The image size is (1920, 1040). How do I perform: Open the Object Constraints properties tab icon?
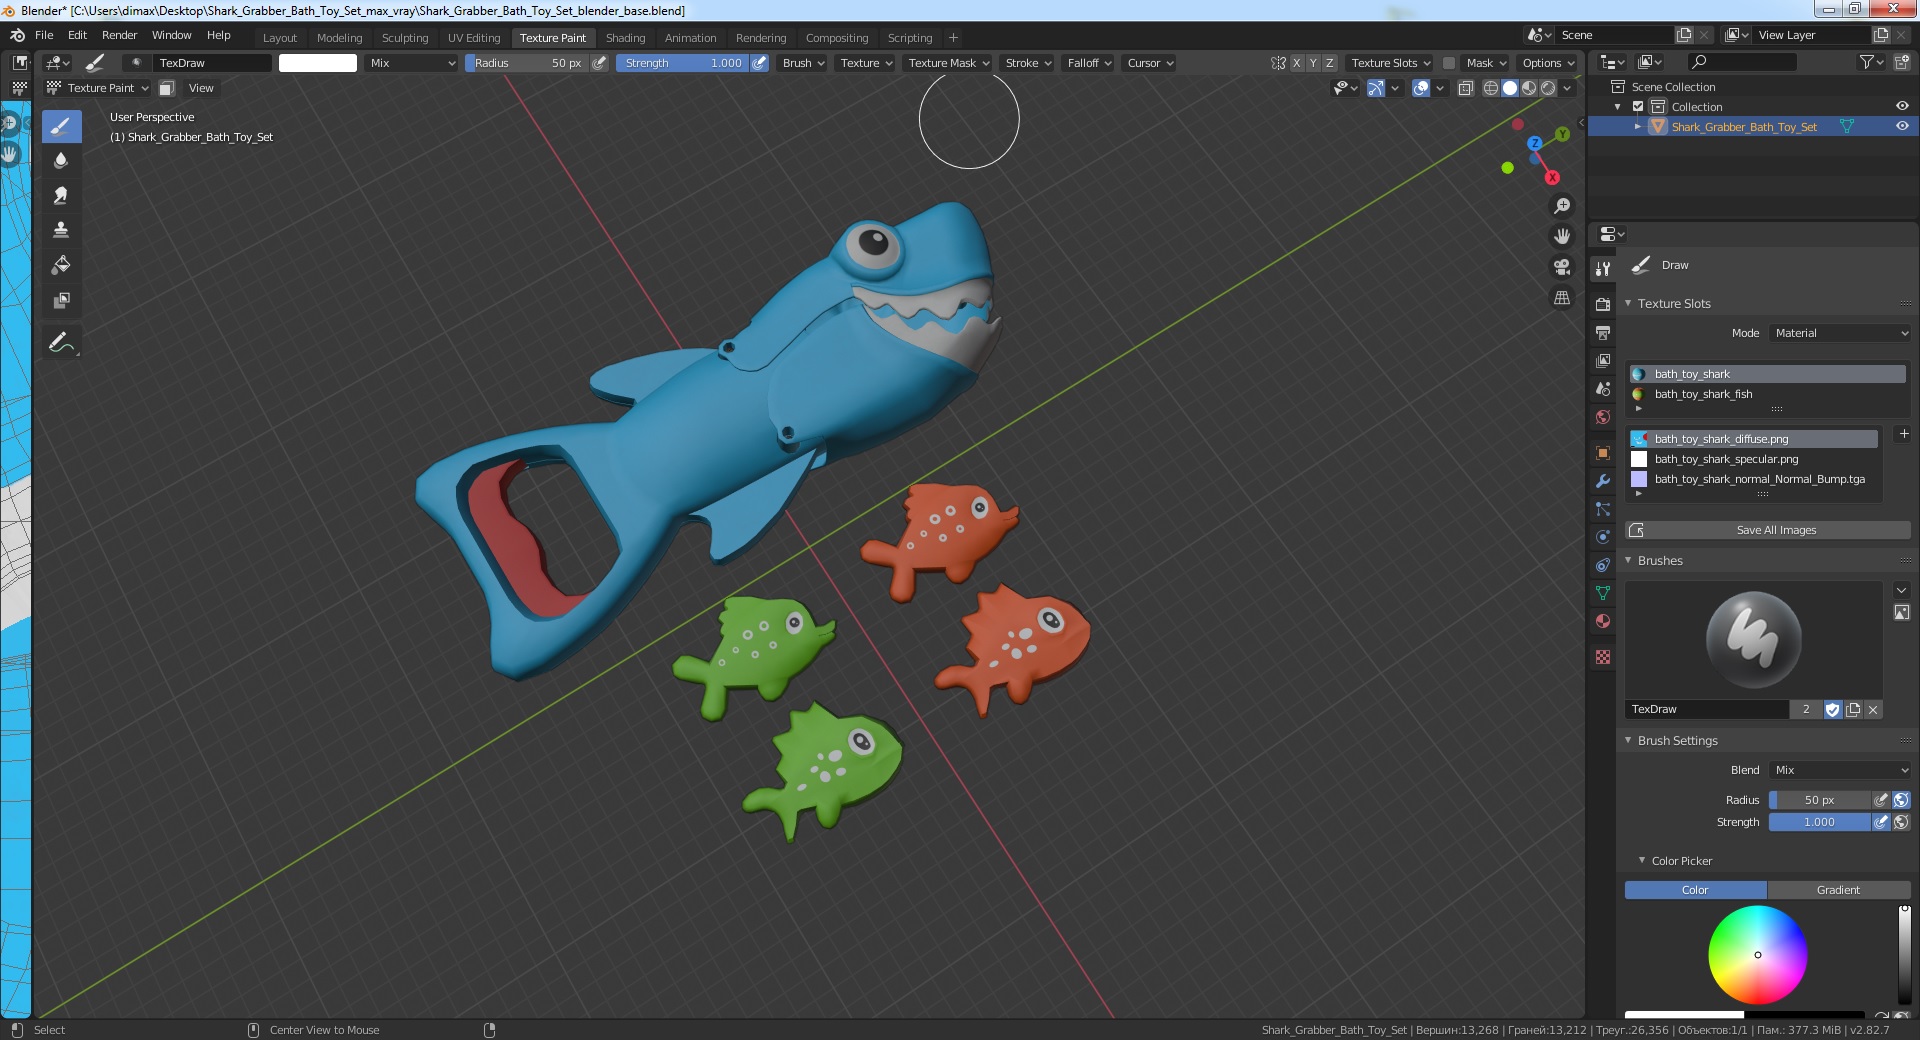click(x=1603, y=565)
